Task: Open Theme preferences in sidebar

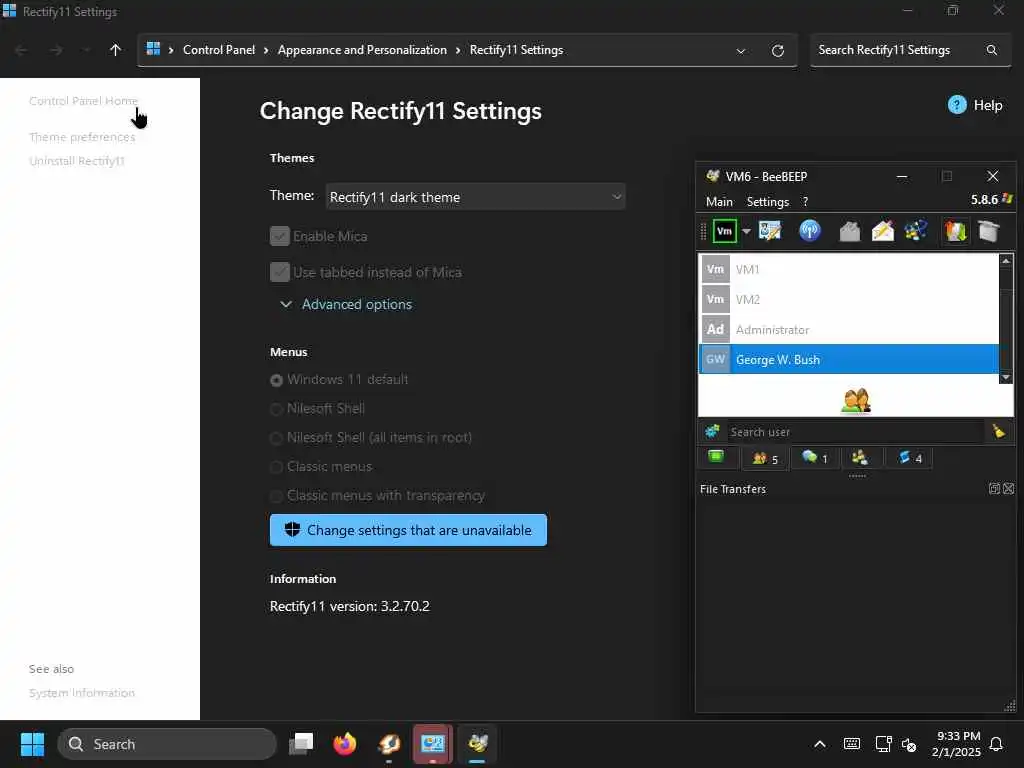Action: click(82, 136)
